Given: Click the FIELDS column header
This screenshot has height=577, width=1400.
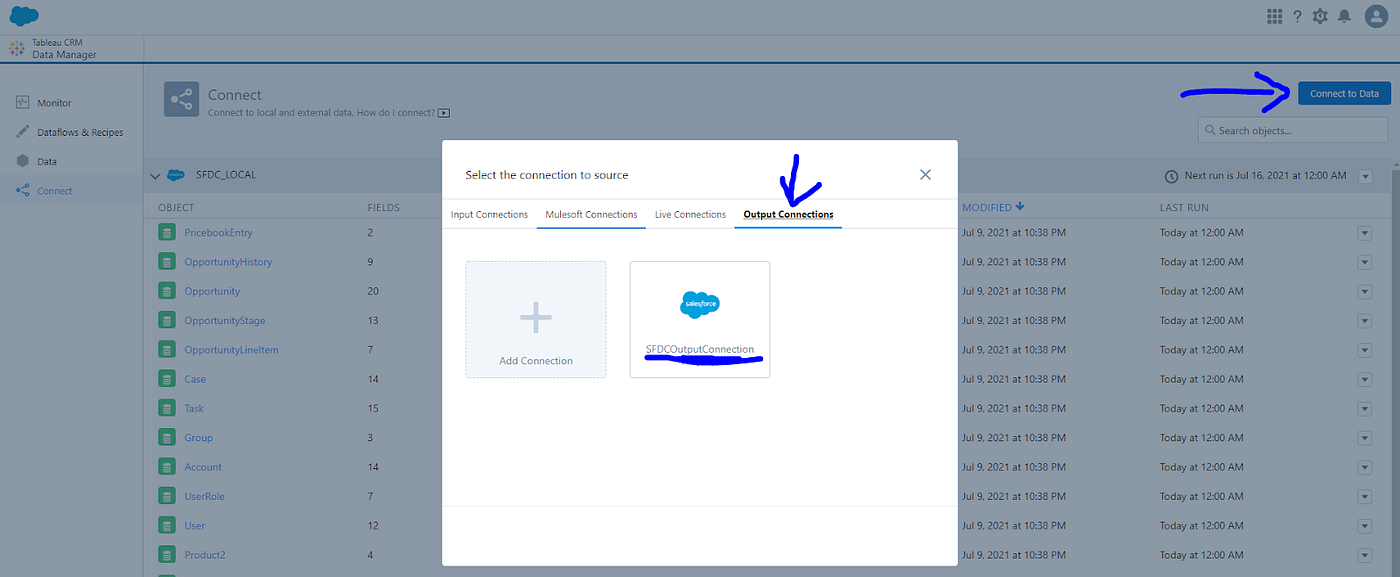Looking at the screenshot, I should (384, 208).
